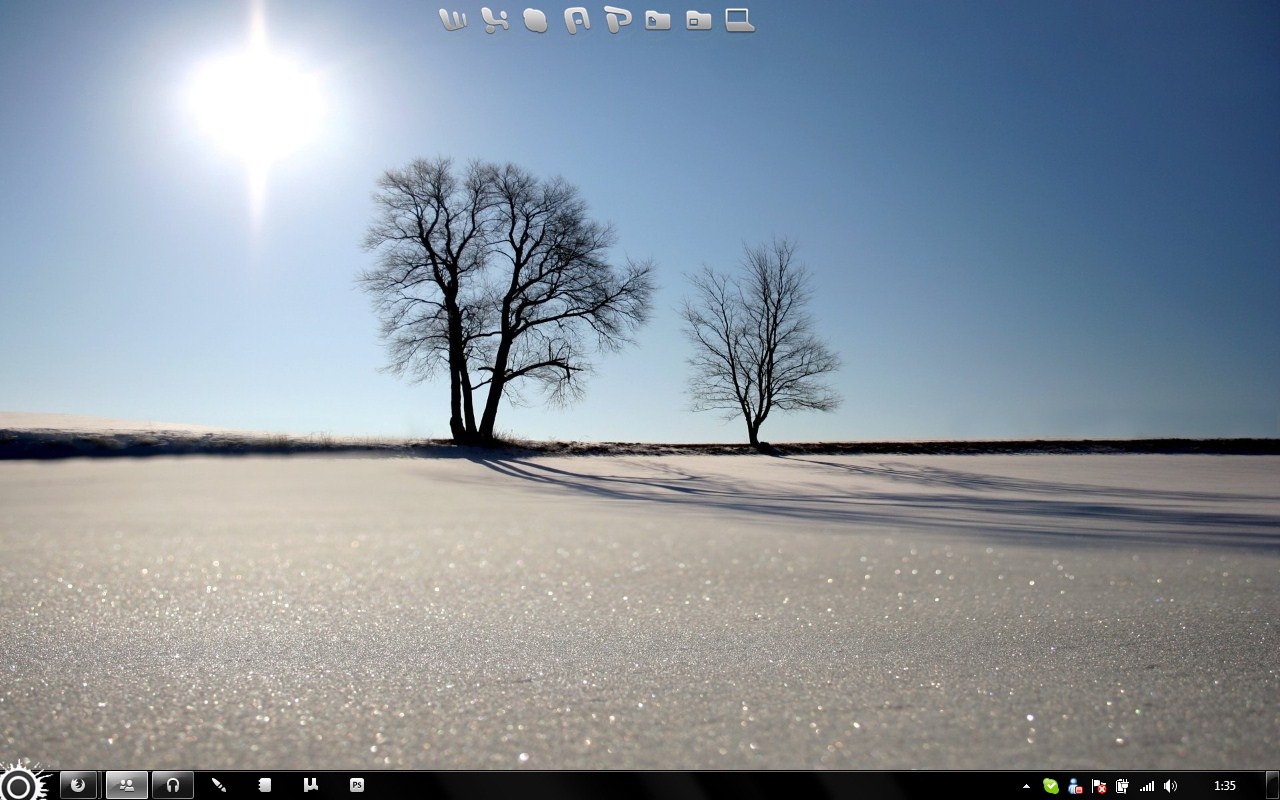Open Action Center flag tray icon
Screen dimensions: 1280x800
pos(1099,786)
